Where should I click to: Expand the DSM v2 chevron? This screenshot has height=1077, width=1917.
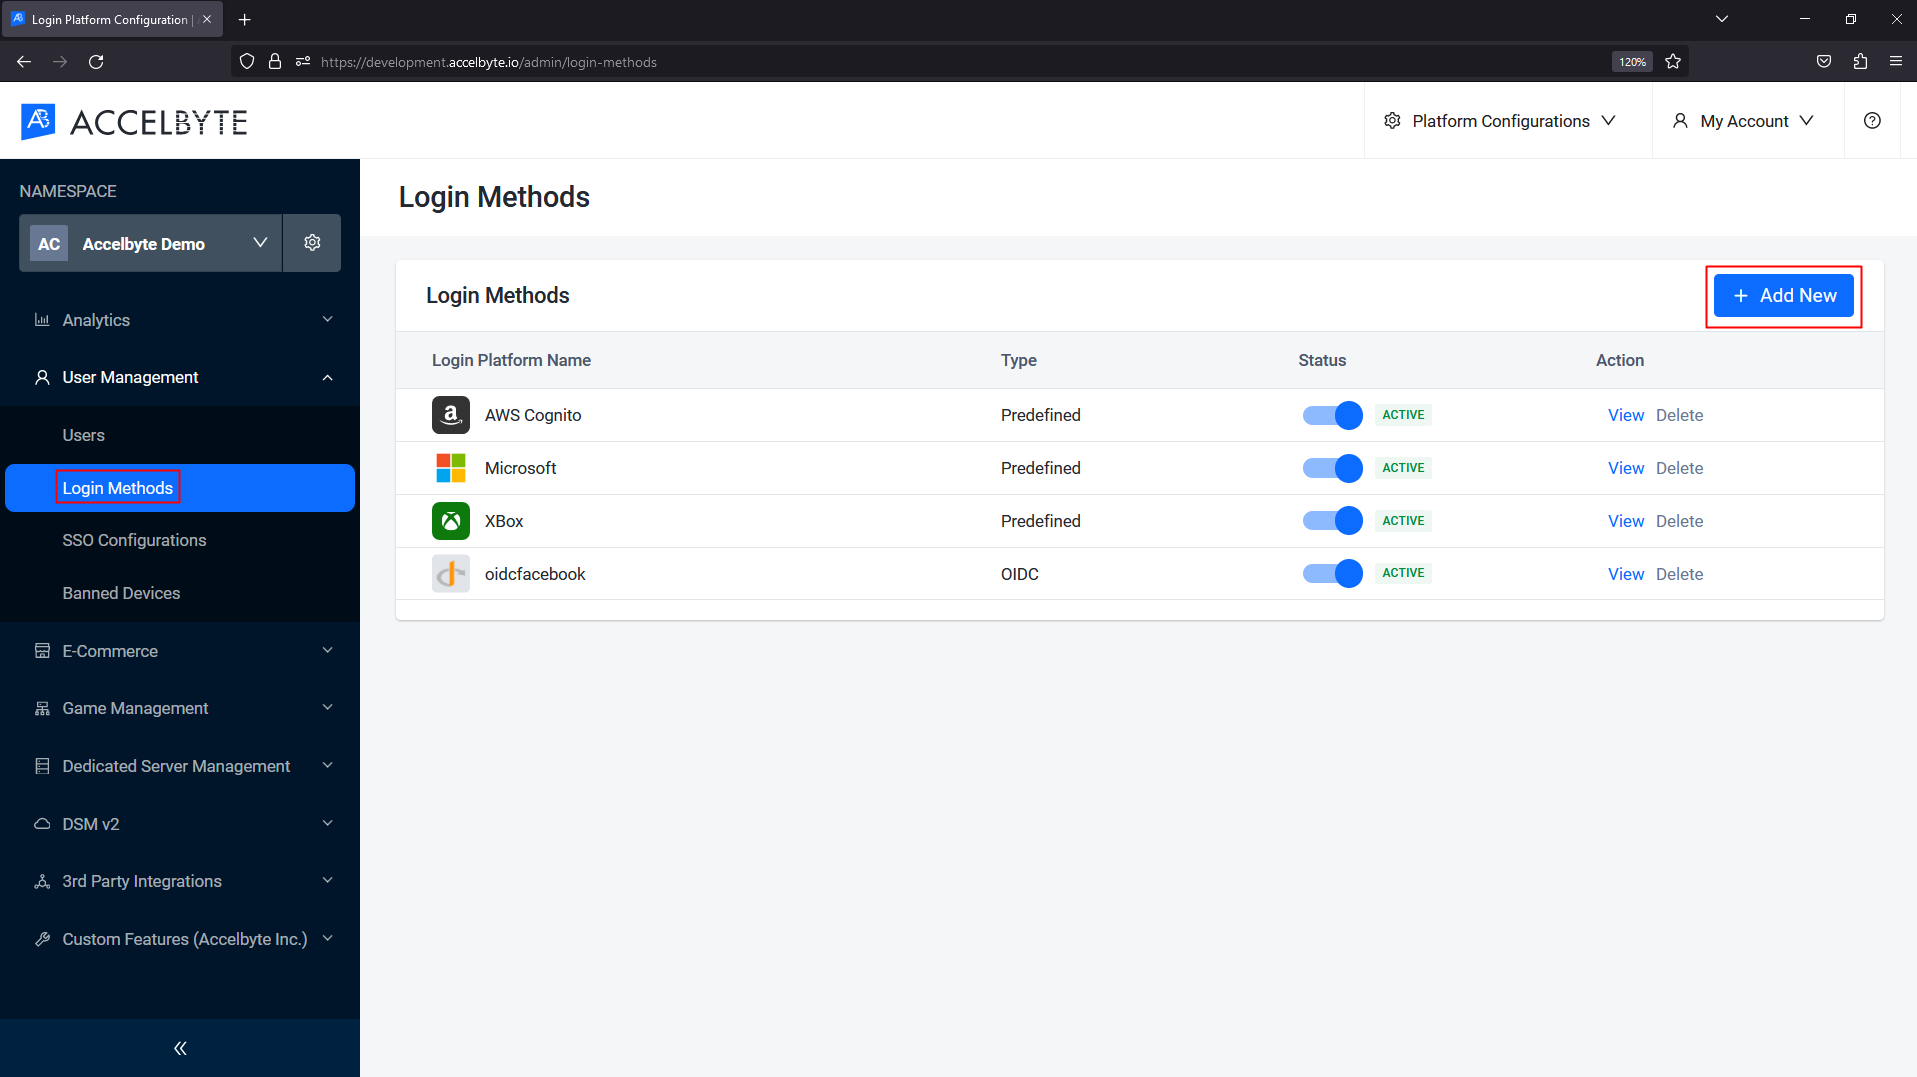click(327, 824)
